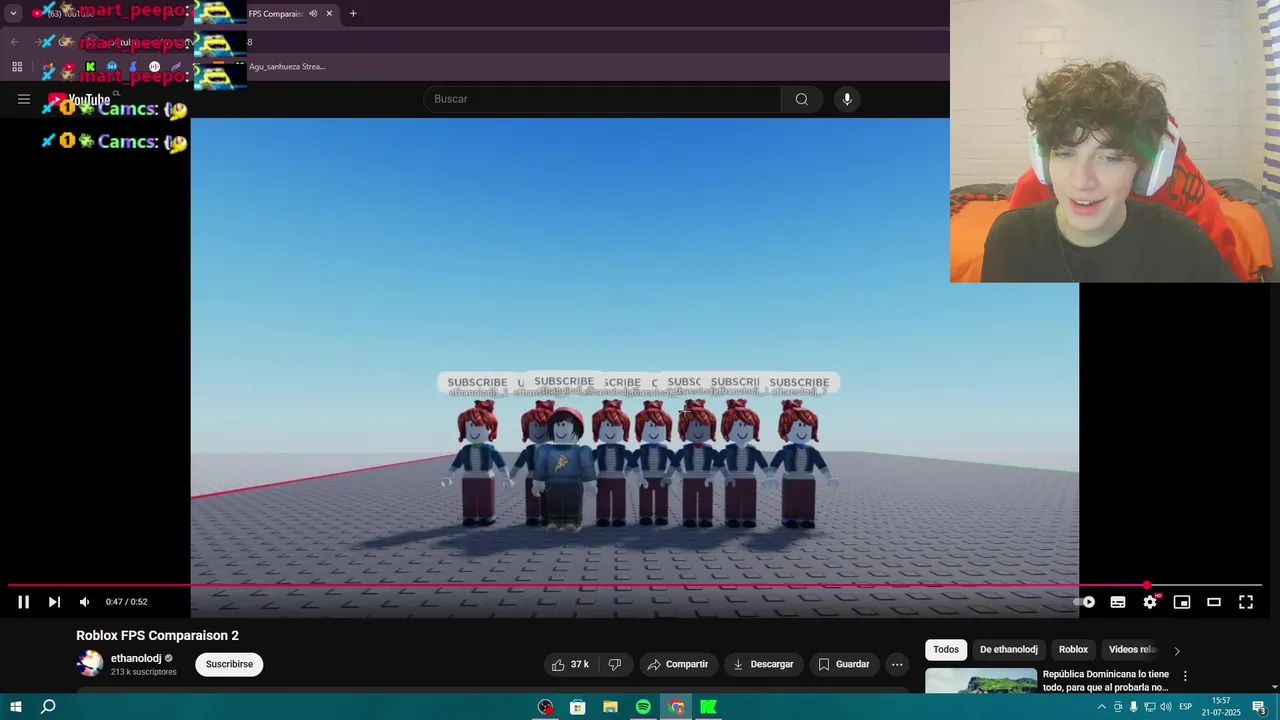
Task: Dislike the video
Action: 615,664
